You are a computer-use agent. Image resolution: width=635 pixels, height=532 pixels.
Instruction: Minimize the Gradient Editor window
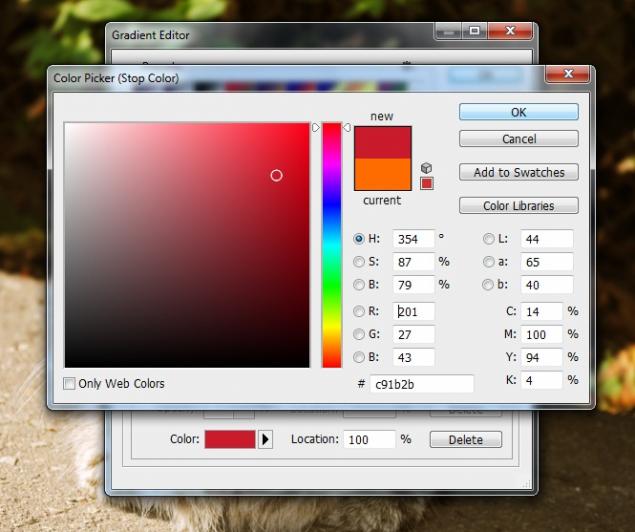[447, 32]
